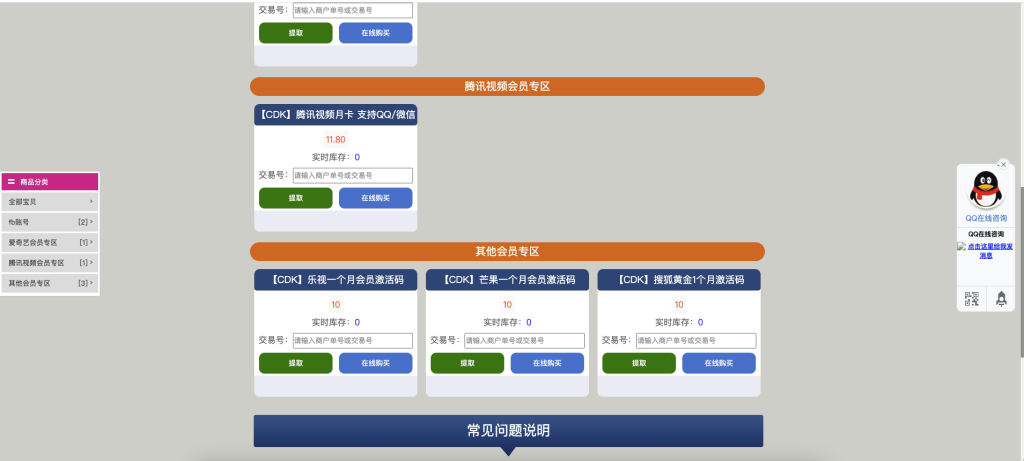
Task: Close the QQ consultation widget
Action: [1003, 165]
